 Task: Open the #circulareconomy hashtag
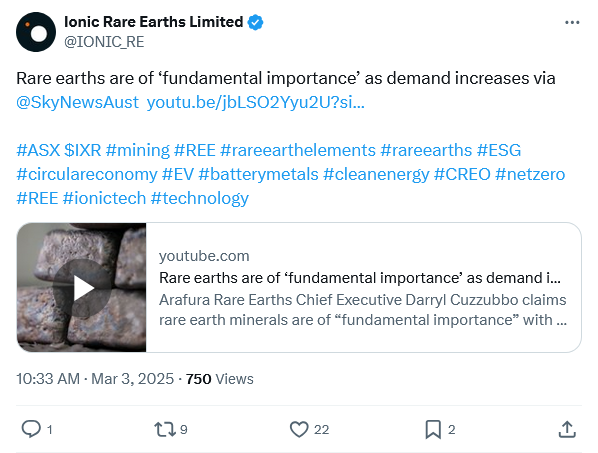point(87,174)
